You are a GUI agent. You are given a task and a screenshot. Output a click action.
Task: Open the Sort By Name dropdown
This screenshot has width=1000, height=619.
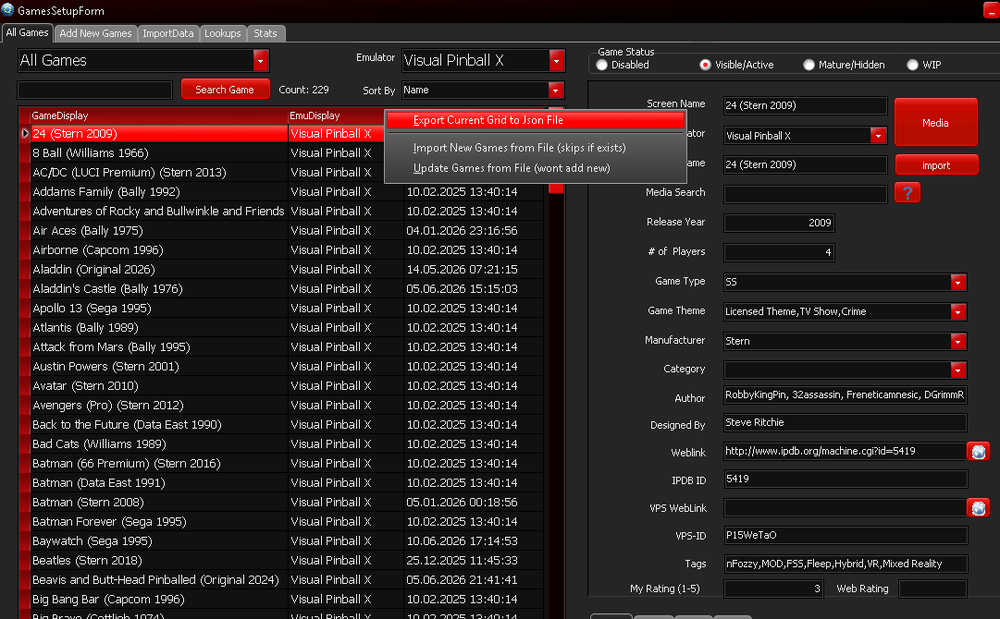click(x=555, y=91)
